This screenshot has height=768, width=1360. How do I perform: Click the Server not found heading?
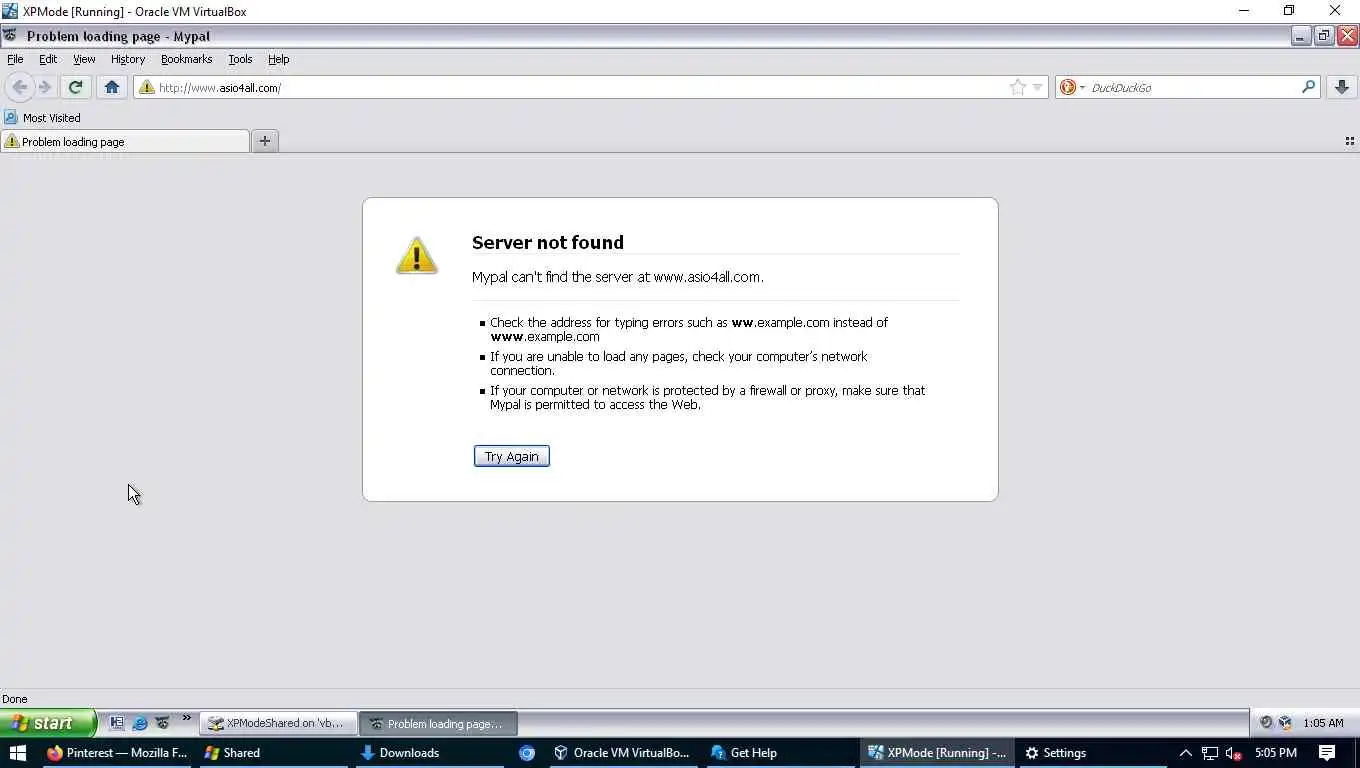[547, 242]
